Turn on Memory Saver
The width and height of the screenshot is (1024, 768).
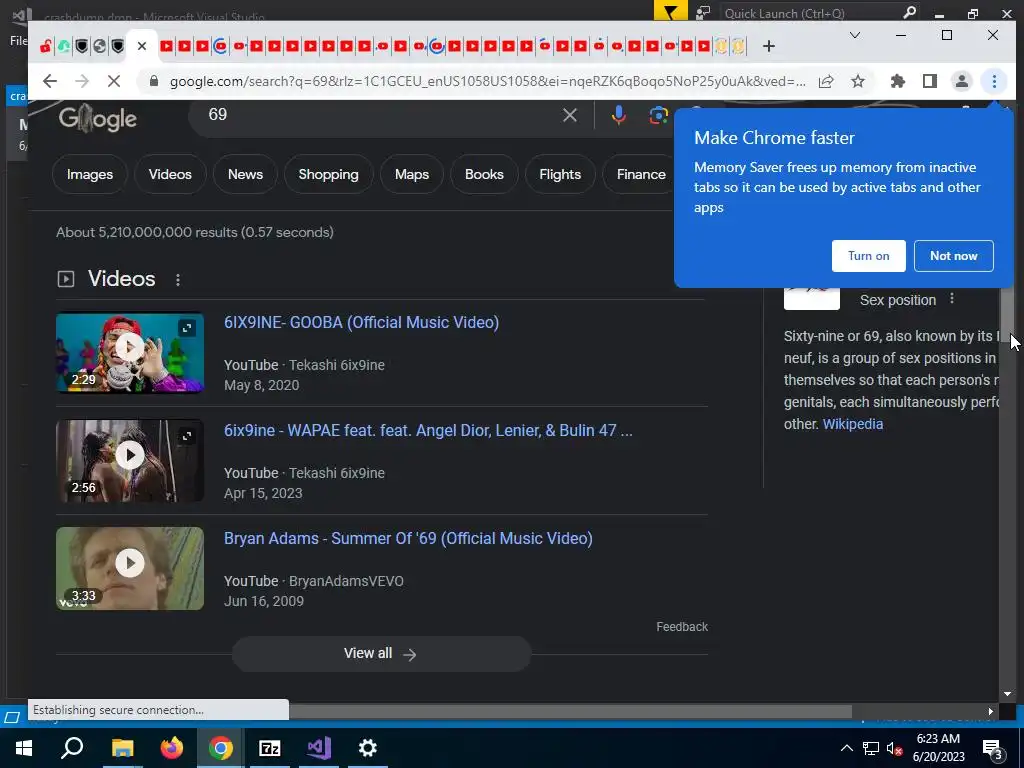pyautogui.click(x=869, y=256)
